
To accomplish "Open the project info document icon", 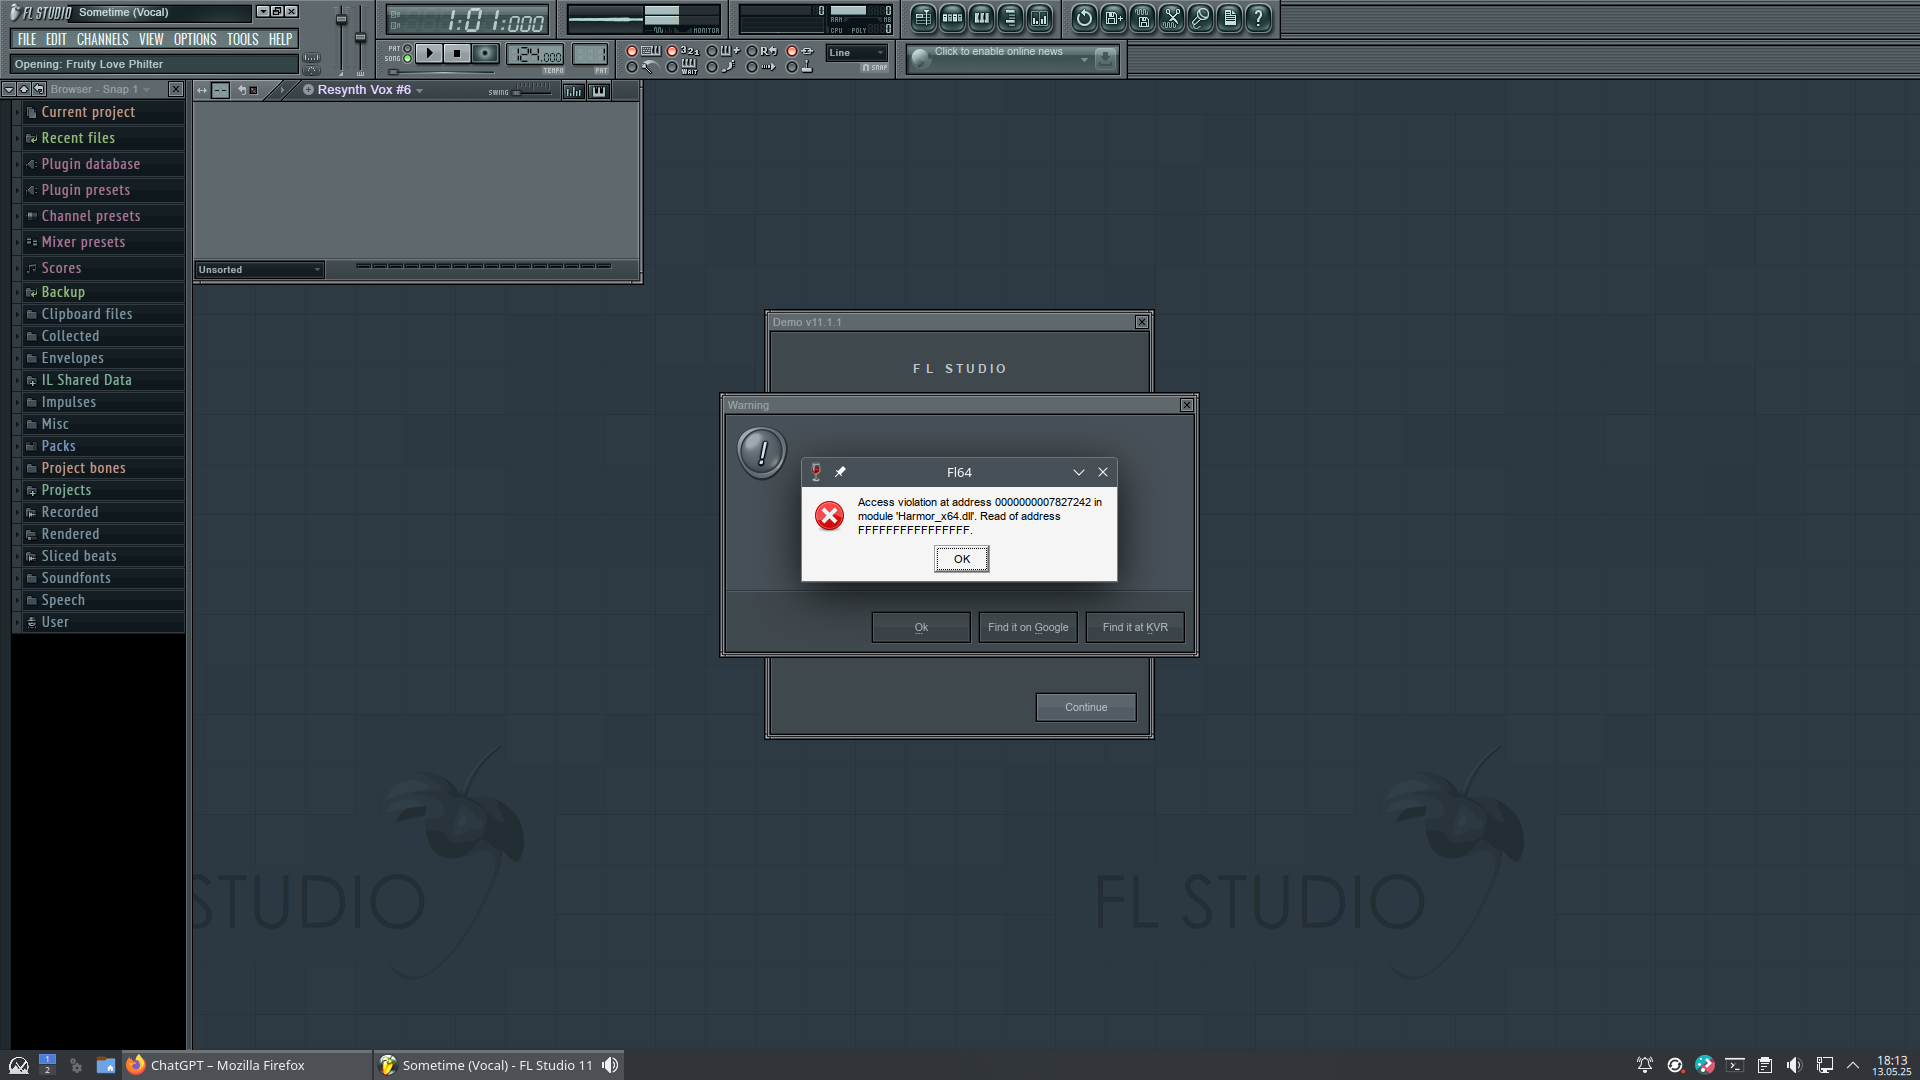I will (1230, 17).
